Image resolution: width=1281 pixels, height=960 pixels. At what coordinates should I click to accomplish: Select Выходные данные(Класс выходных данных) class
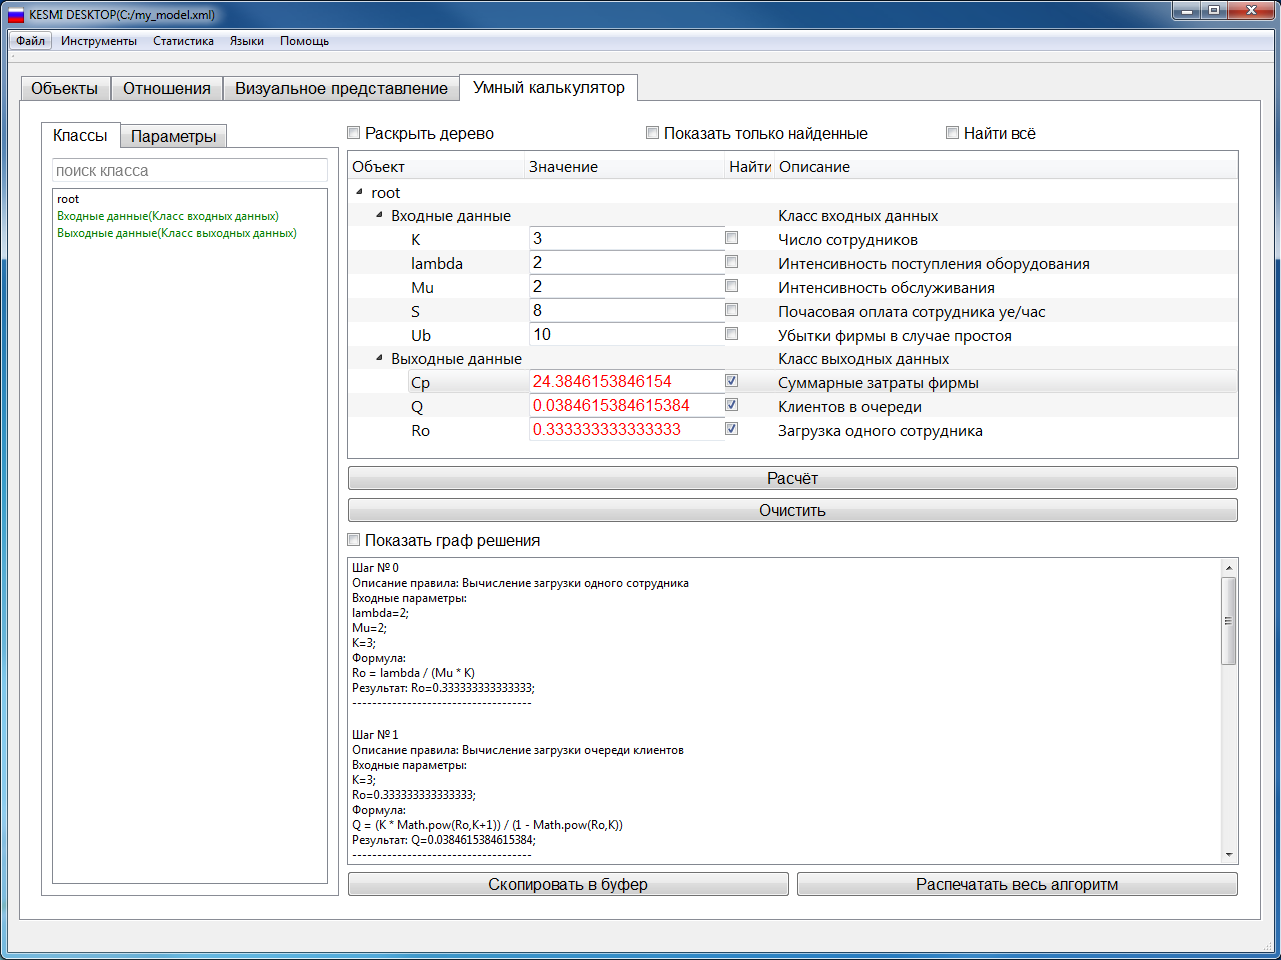(177, 233)
